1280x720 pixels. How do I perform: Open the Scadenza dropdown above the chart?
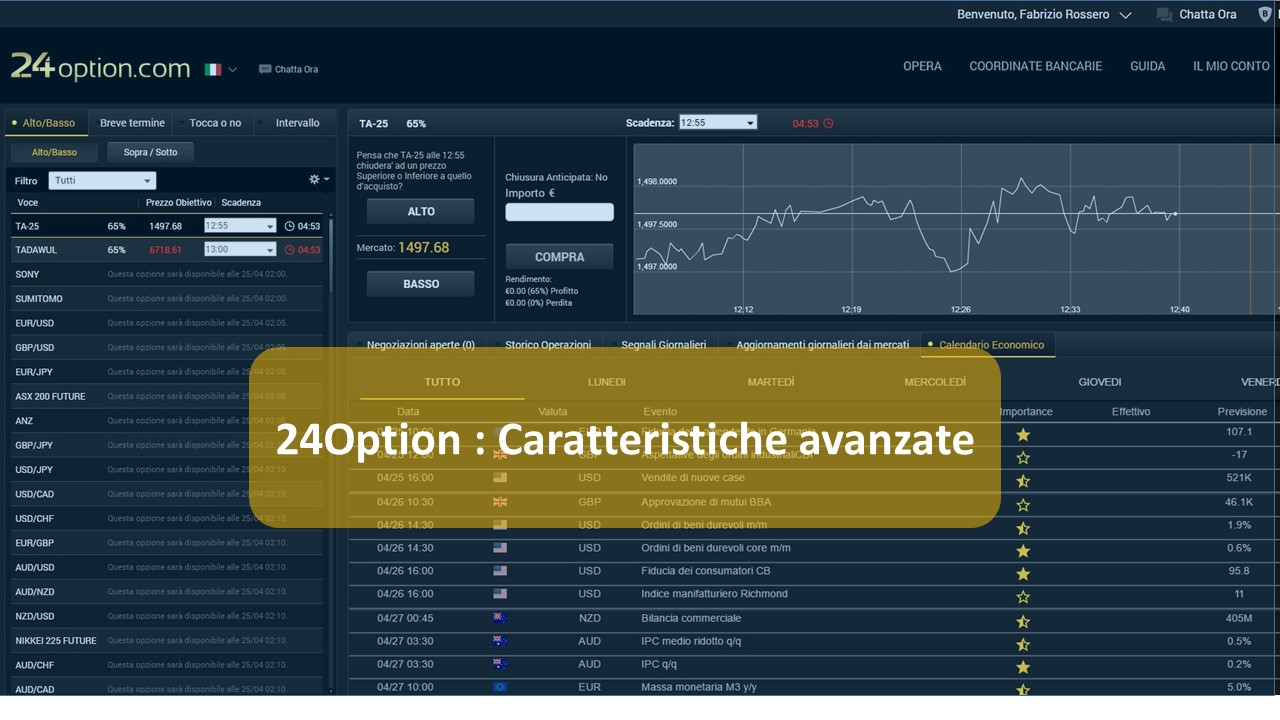pos(718,122)
